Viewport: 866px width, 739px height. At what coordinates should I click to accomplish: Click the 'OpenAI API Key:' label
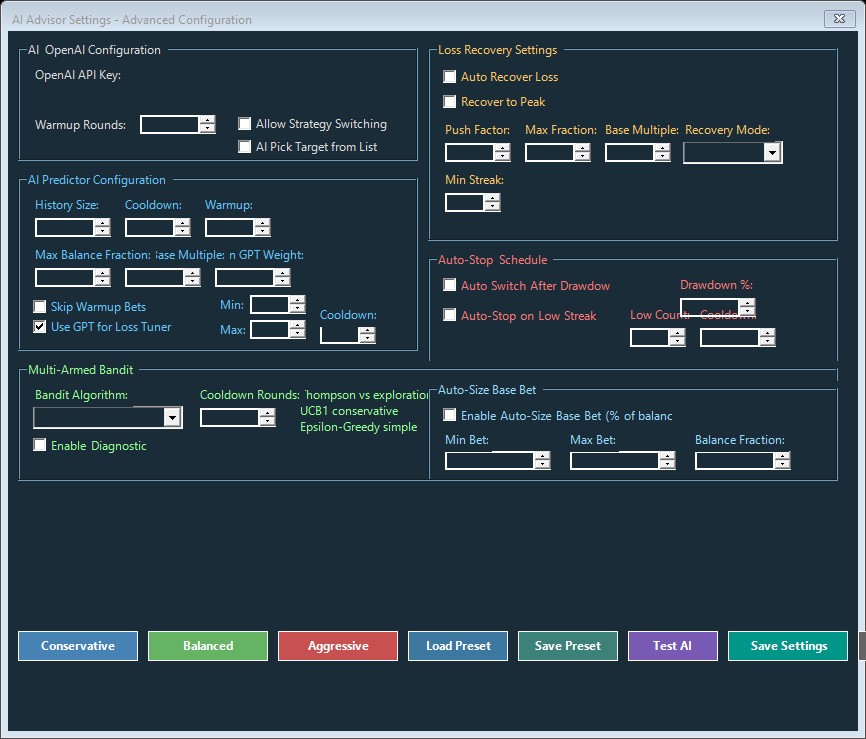coord(78,75)
